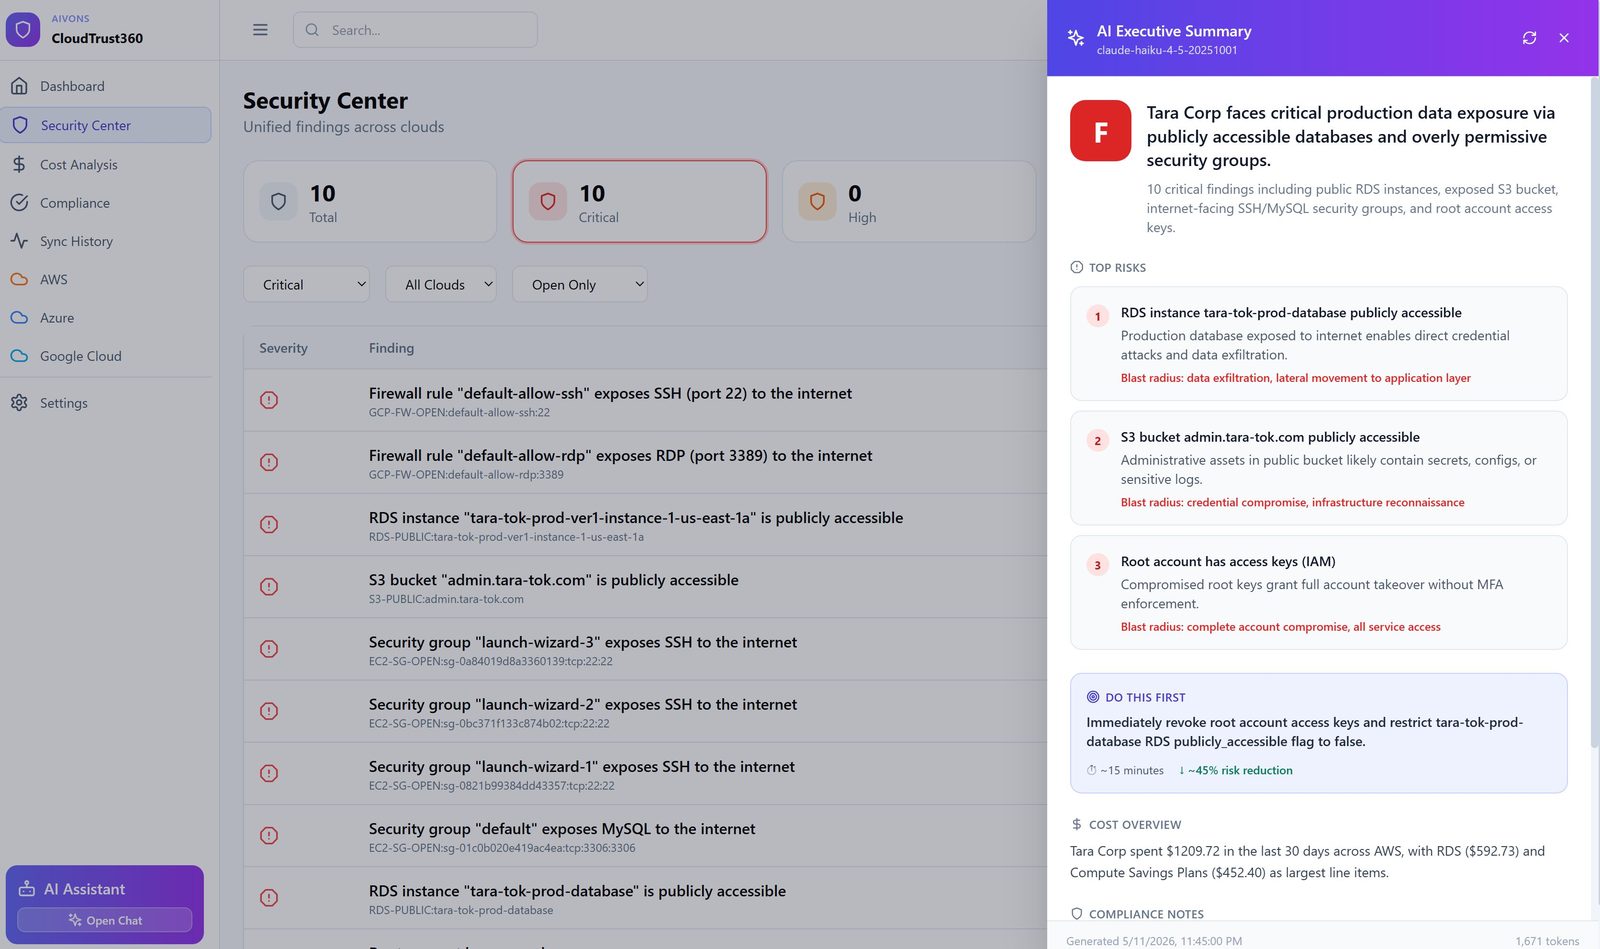Viewport: 1600px width, 949px height.
Task: Click in the Search input field
Action: click(415, 30)
